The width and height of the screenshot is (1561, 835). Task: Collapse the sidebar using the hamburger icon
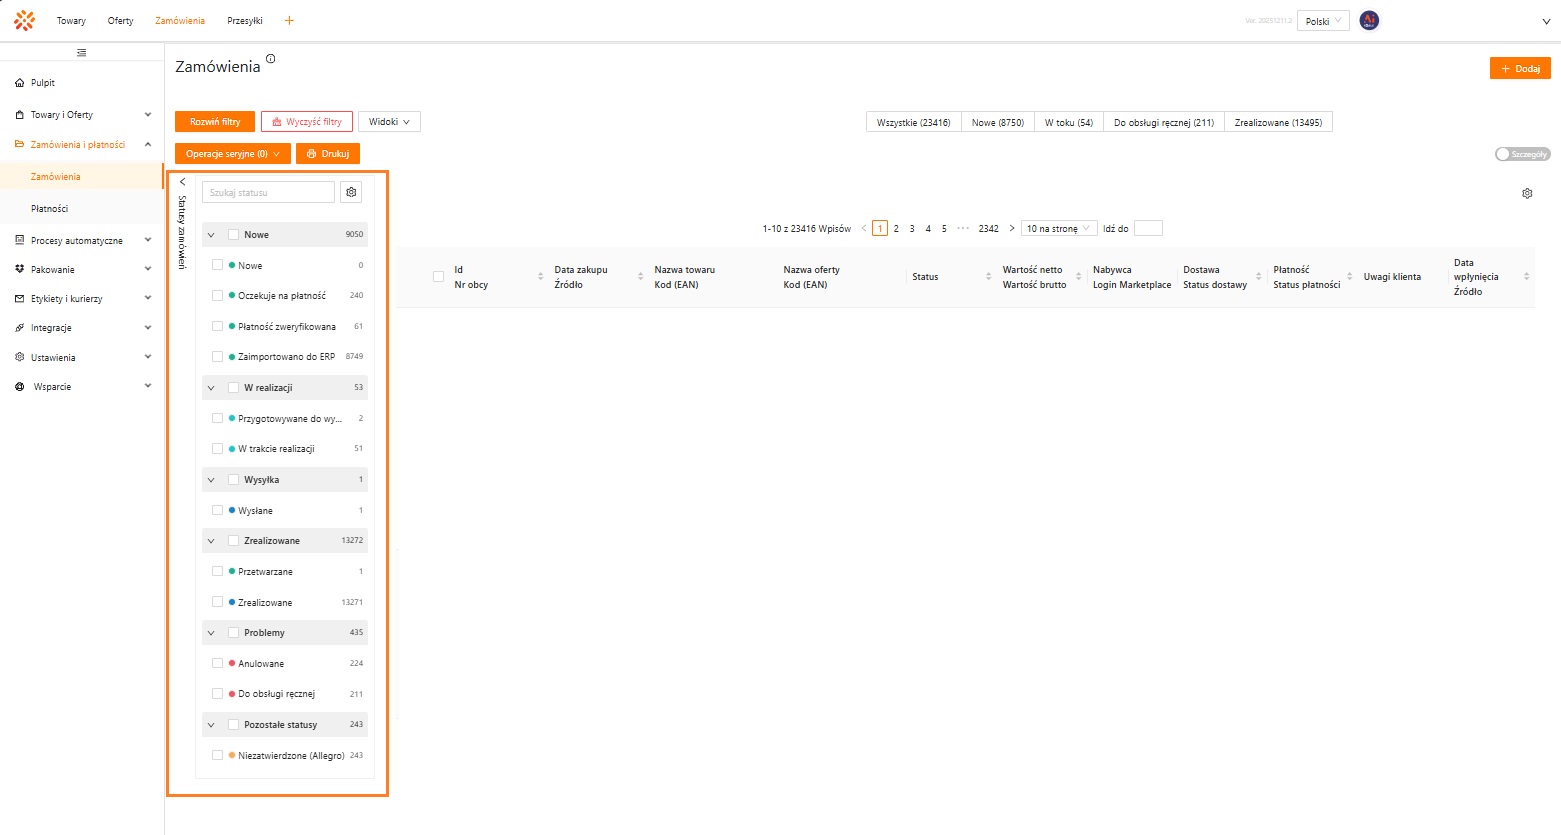pyautogui.click(x=82, y=53)
